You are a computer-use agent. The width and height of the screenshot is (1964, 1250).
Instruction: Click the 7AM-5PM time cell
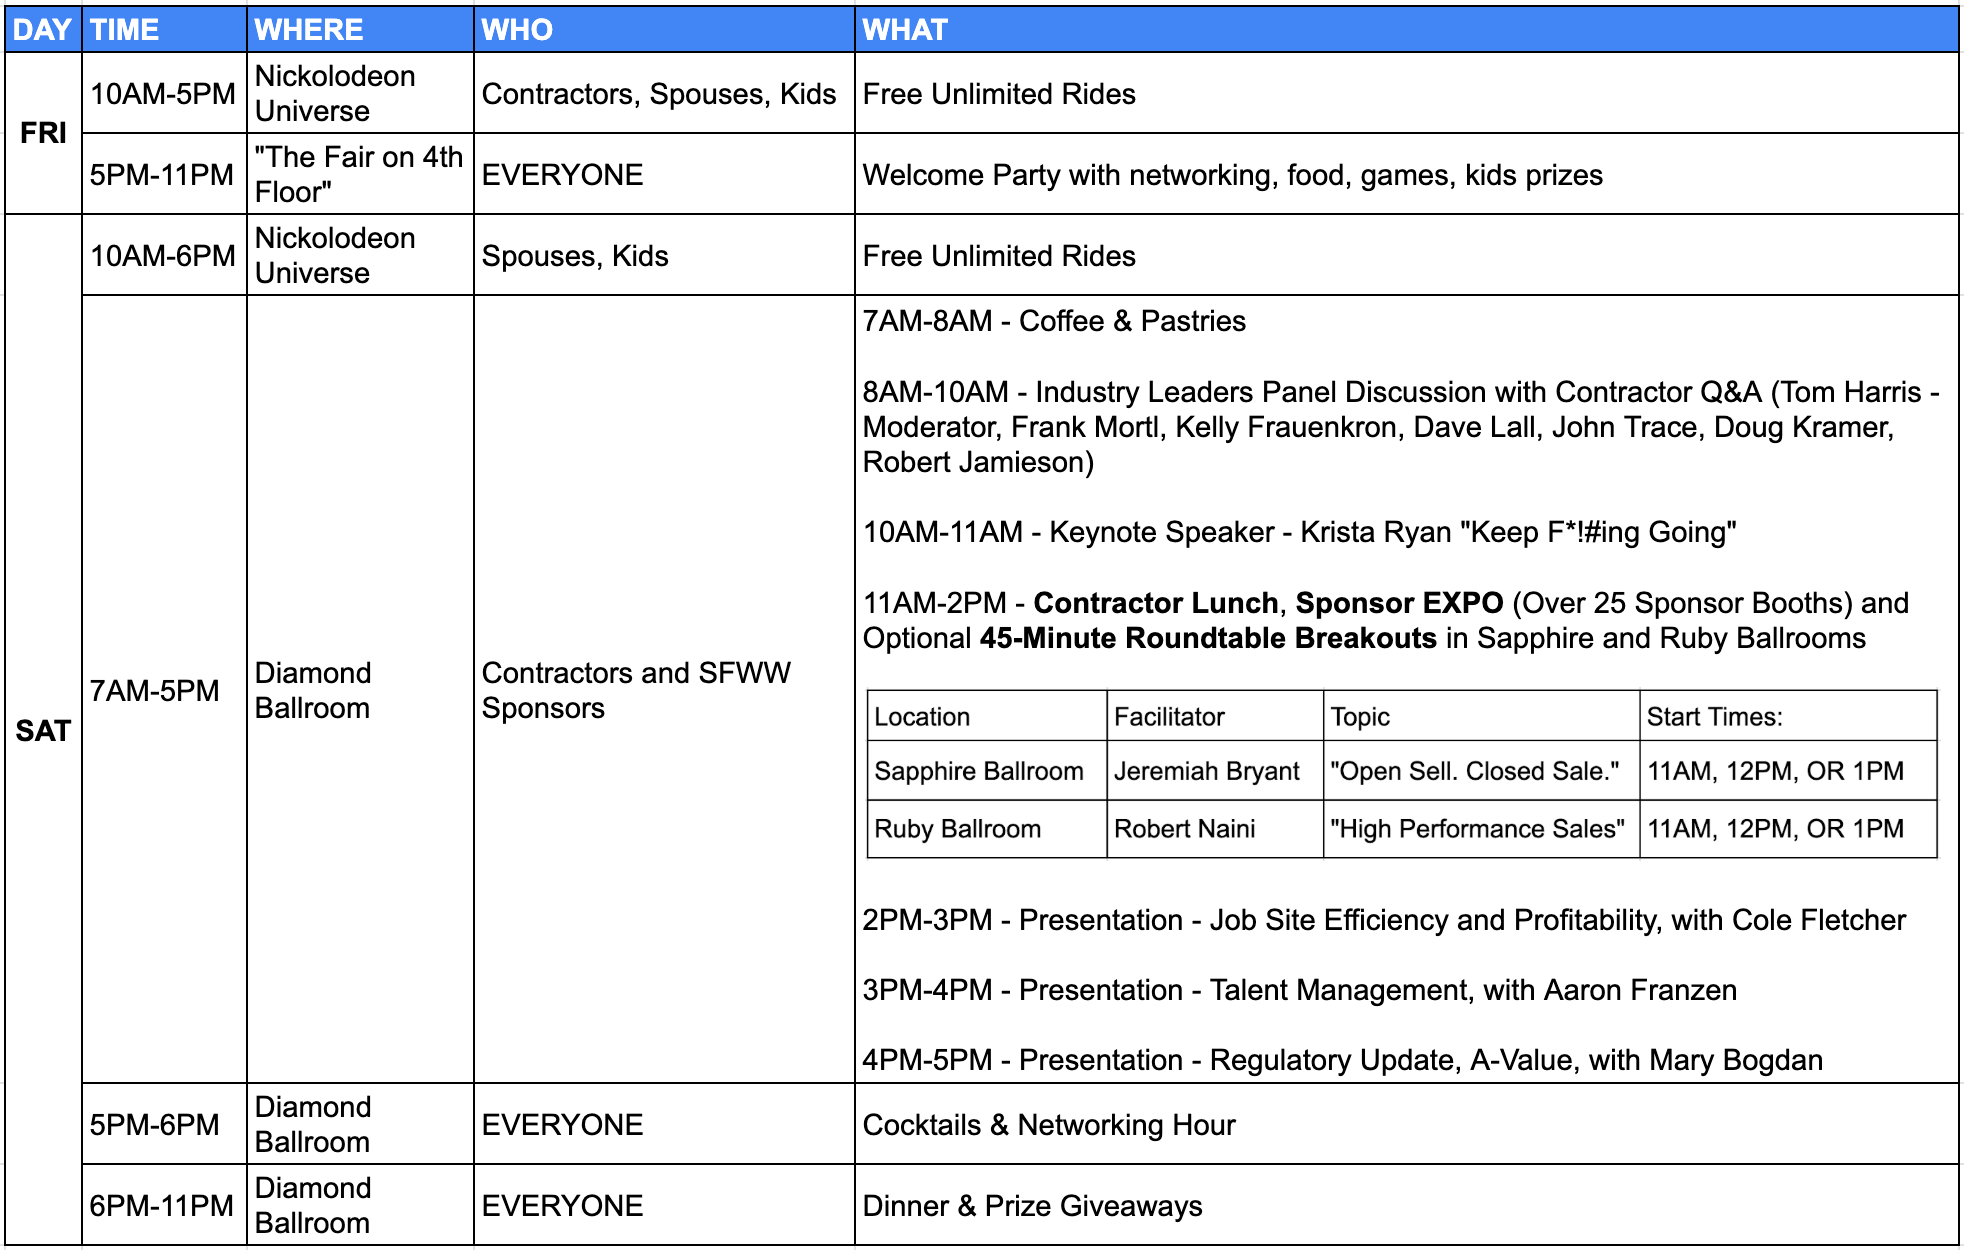coord(155,690)
